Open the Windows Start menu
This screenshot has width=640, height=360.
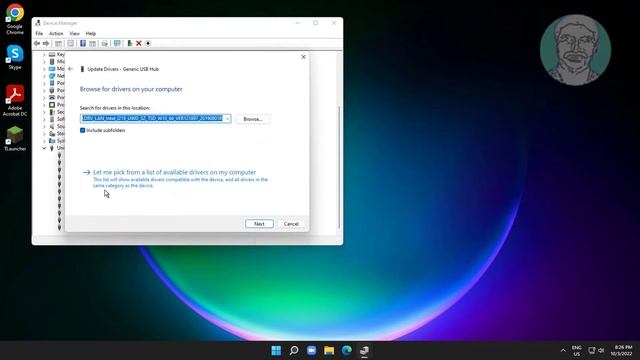(x=276, y=351)
